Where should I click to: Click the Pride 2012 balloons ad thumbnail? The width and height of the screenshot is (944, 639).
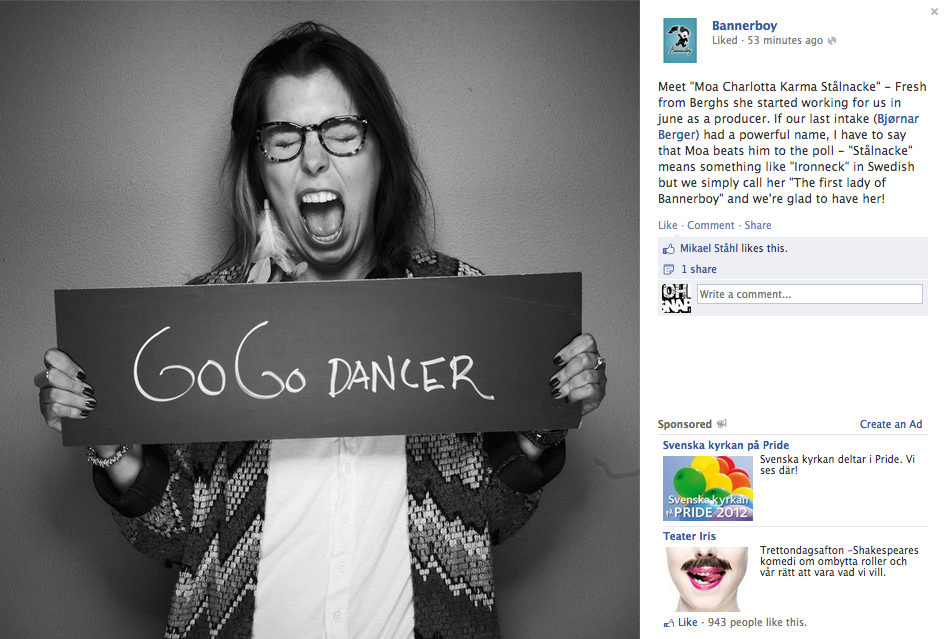(707, 488)
